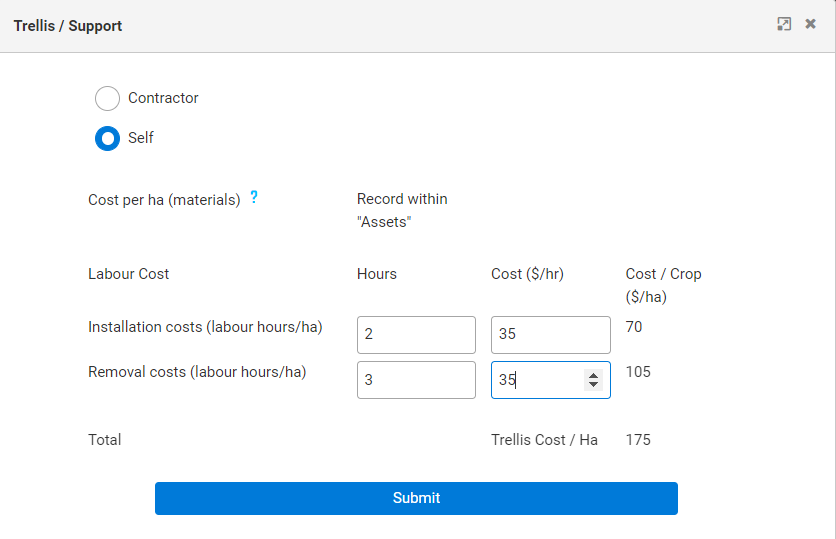This screenshot has width=836, height=539.
Task: Click the removal Cost / Crop value 105
Action: (x=638, y=372)
